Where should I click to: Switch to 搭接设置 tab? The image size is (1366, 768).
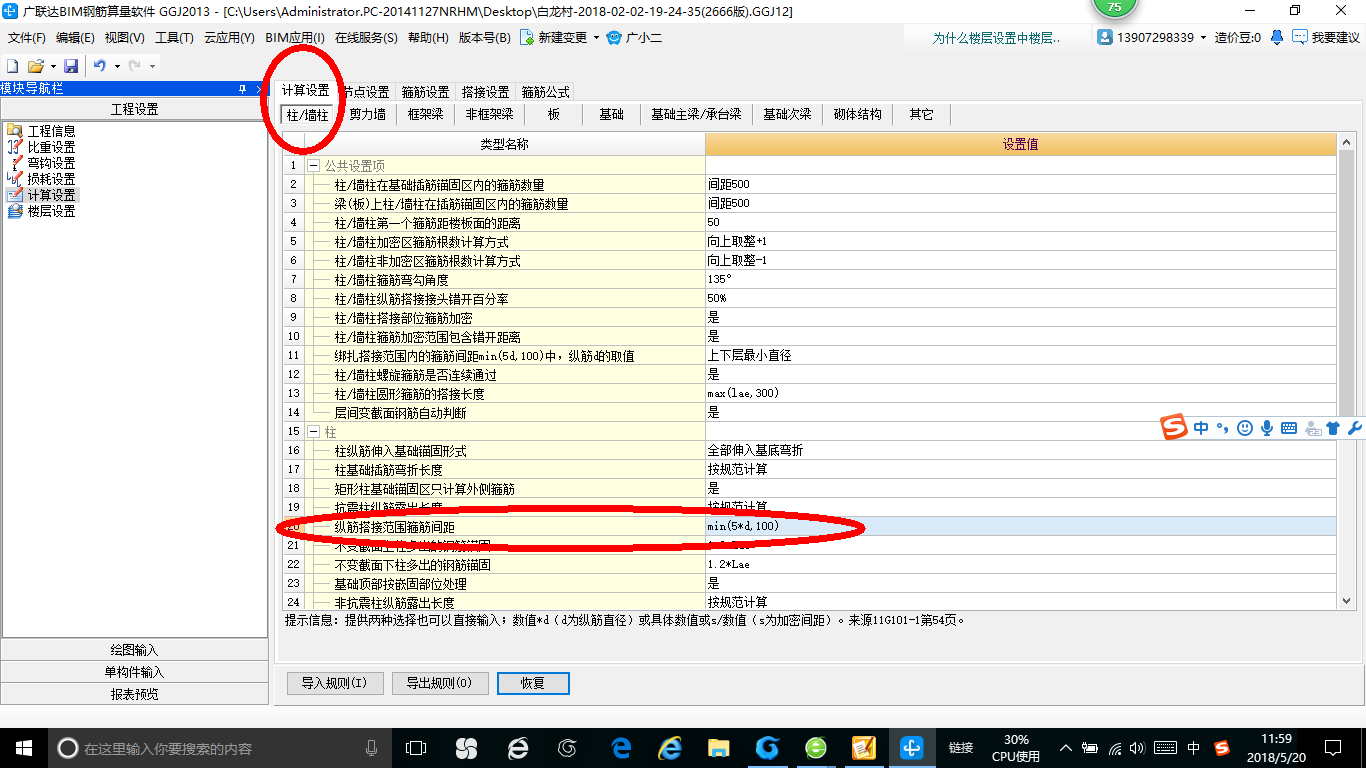(x=485, y=92)
